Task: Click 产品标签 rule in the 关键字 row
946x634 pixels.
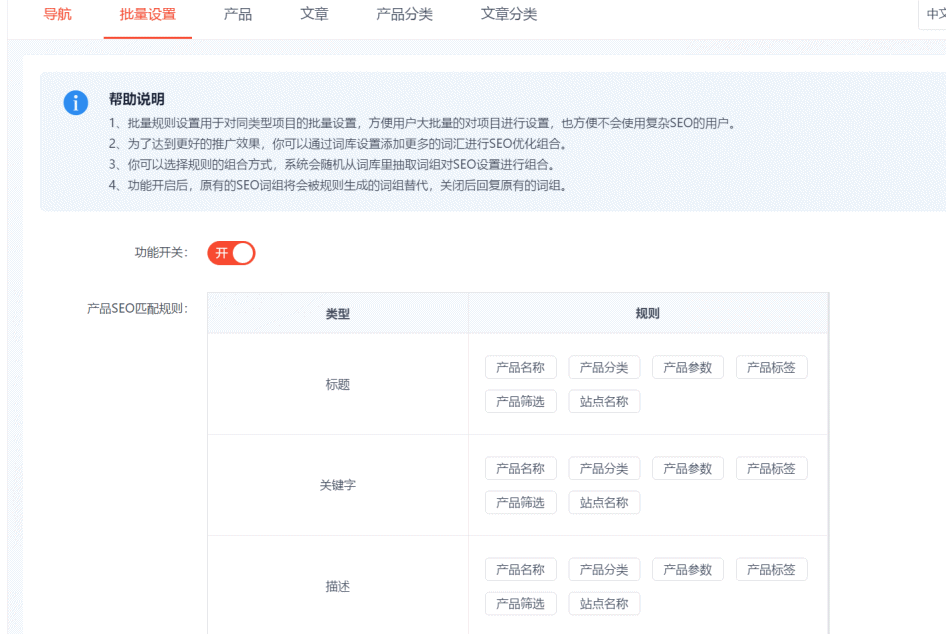Action: coord(771,468)
